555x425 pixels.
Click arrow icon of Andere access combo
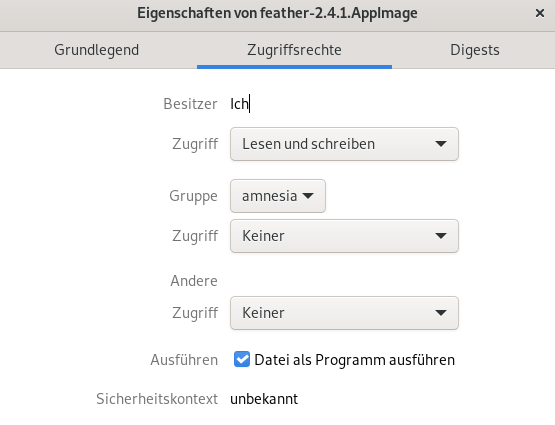(x=441, y=313)
